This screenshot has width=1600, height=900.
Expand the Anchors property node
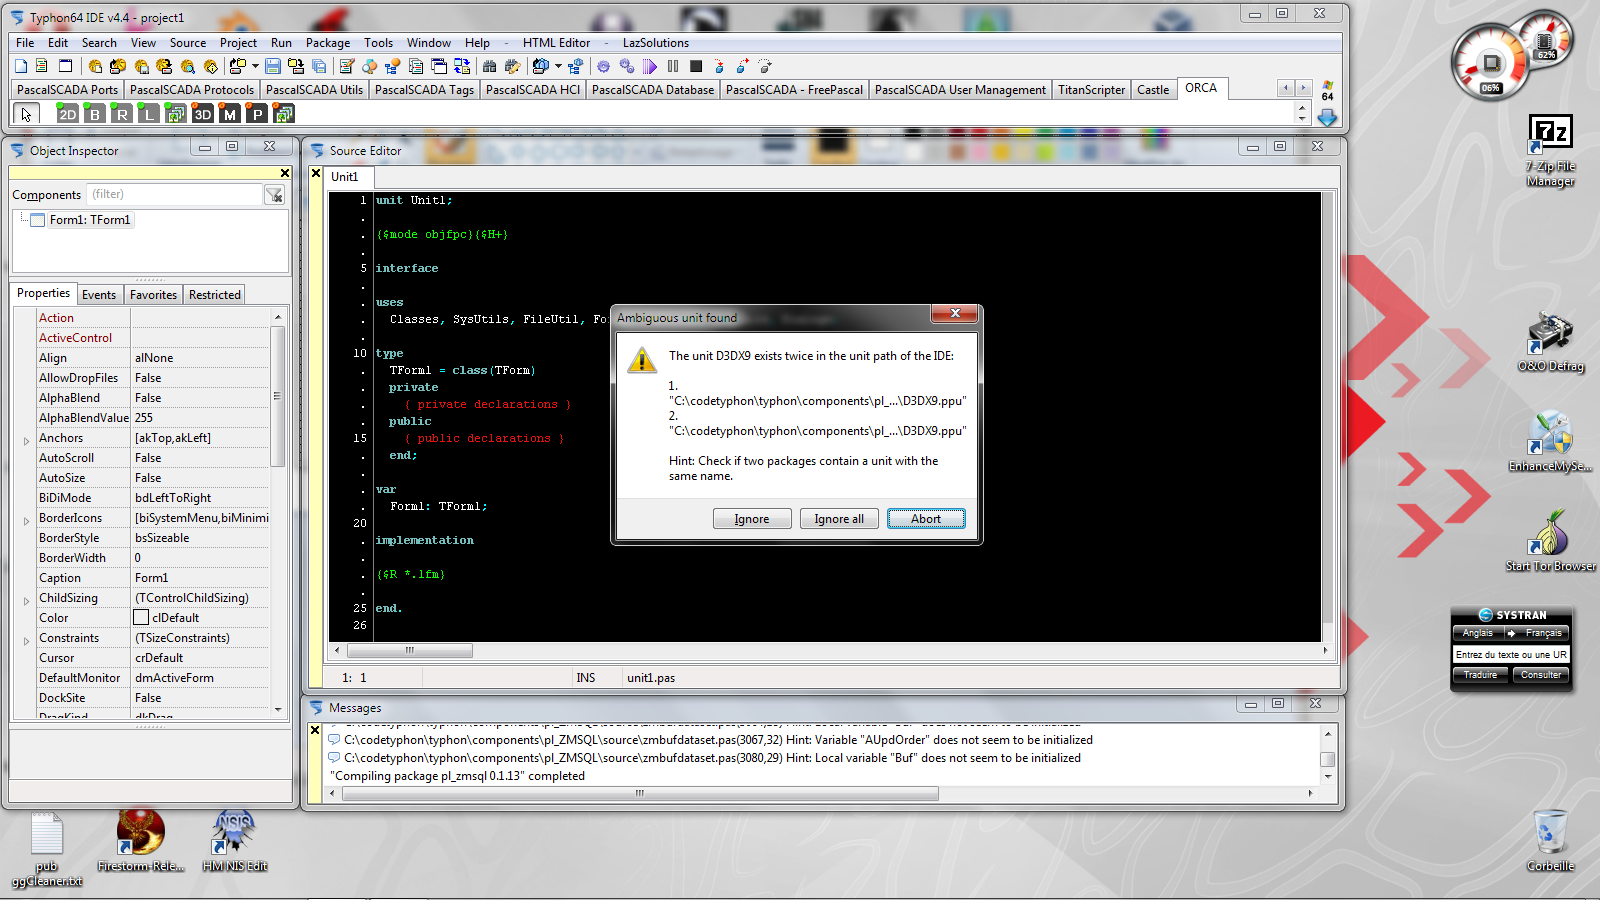click(26, 440)
